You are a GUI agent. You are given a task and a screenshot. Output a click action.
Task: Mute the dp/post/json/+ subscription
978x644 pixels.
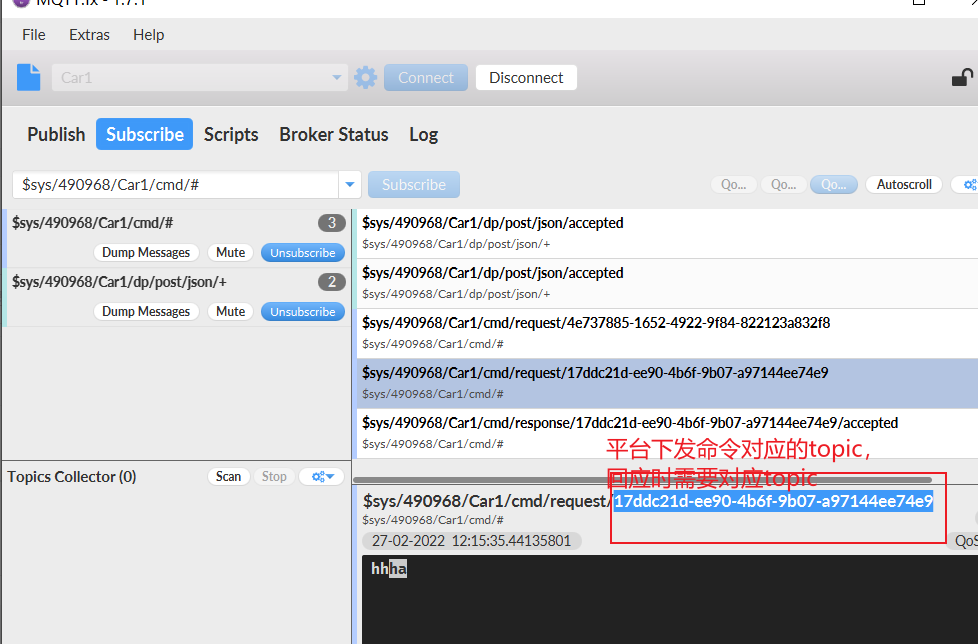(x=230, y=312)
